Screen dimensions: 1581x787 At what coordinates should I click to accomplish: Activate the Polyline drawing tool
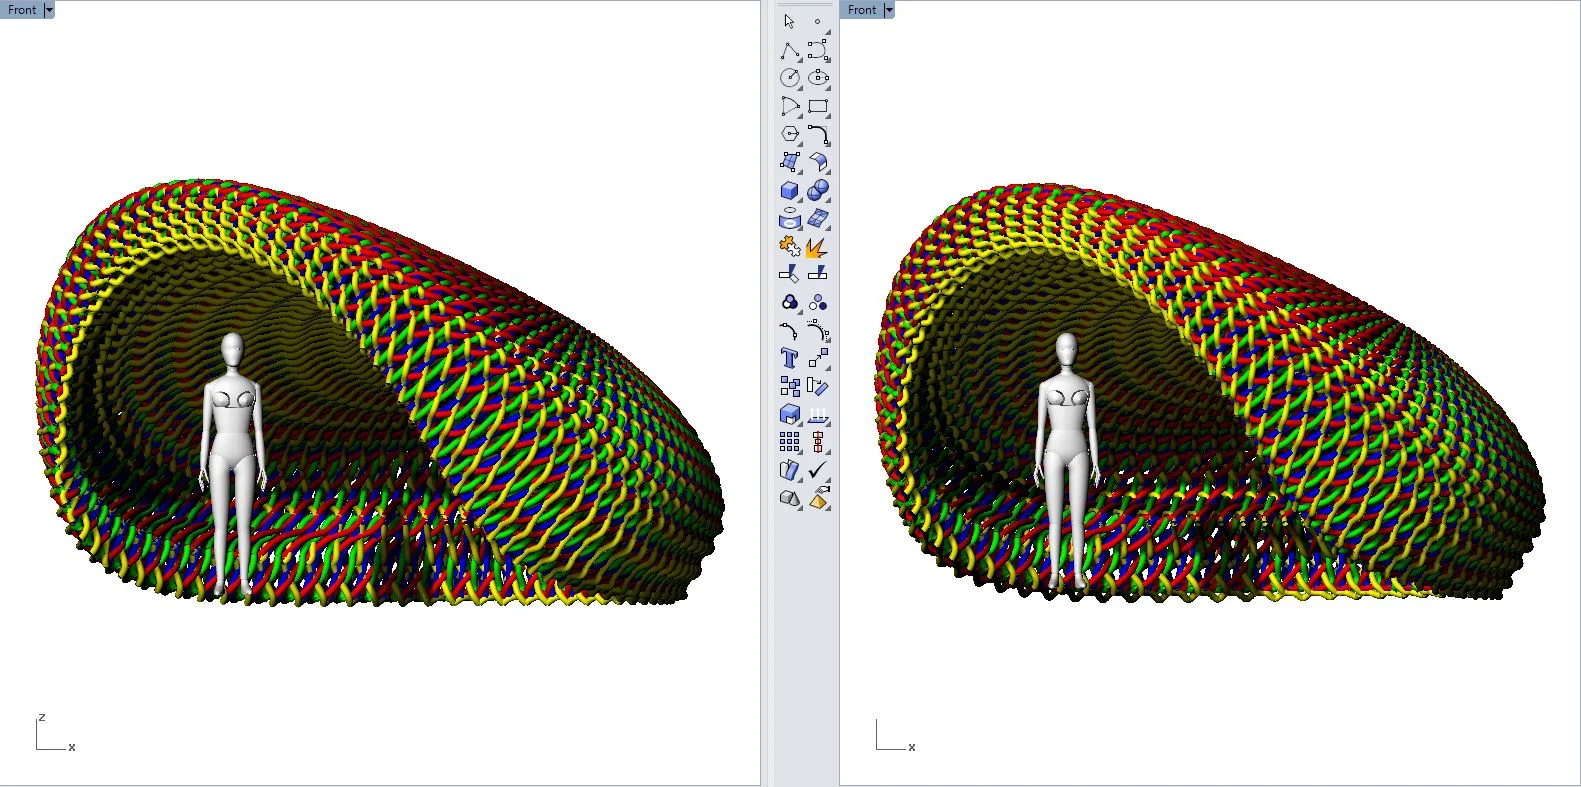click(x=789, y=50)
